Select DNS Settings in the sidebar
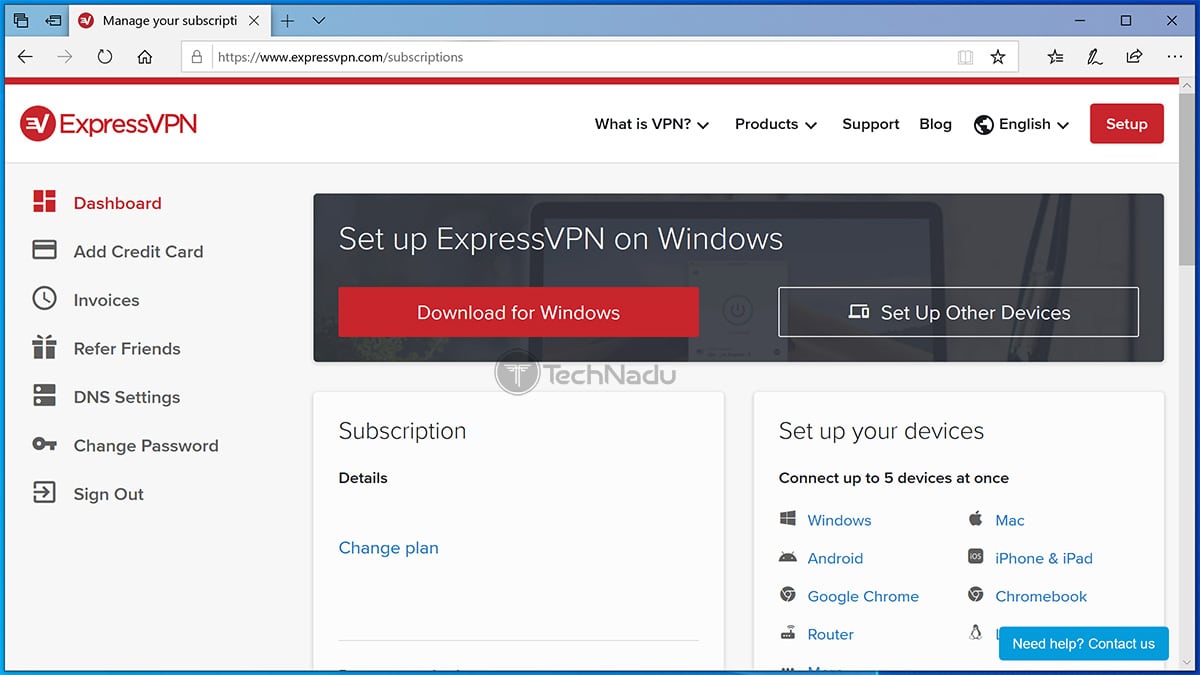The image size is (1200, 675). tap(127, 397)
